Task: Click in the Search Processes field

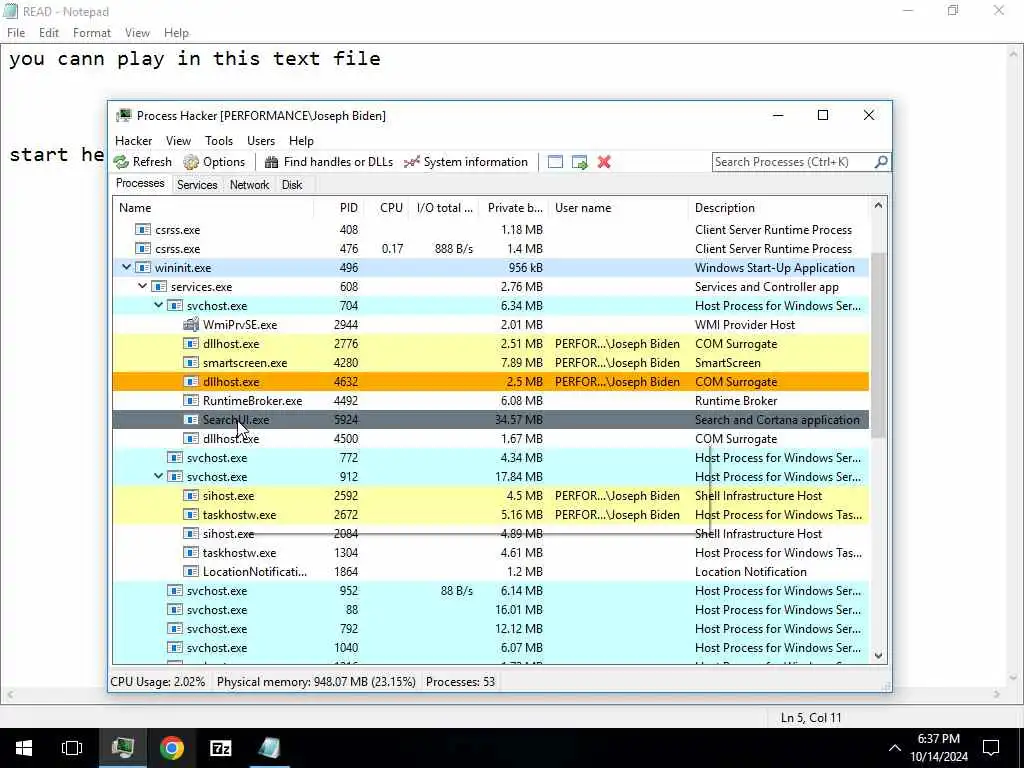Action: [793, 161]
